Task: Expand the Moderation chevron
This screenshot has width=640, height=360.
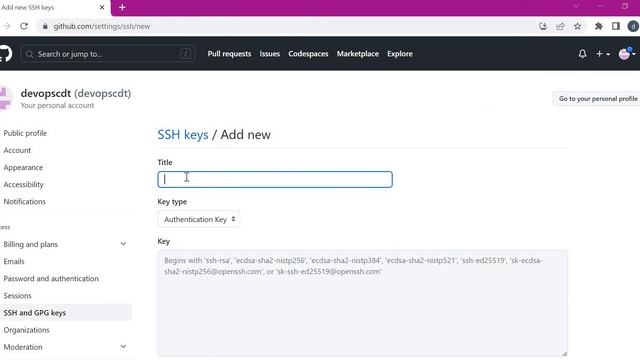Action: click(x=123, y=347)
